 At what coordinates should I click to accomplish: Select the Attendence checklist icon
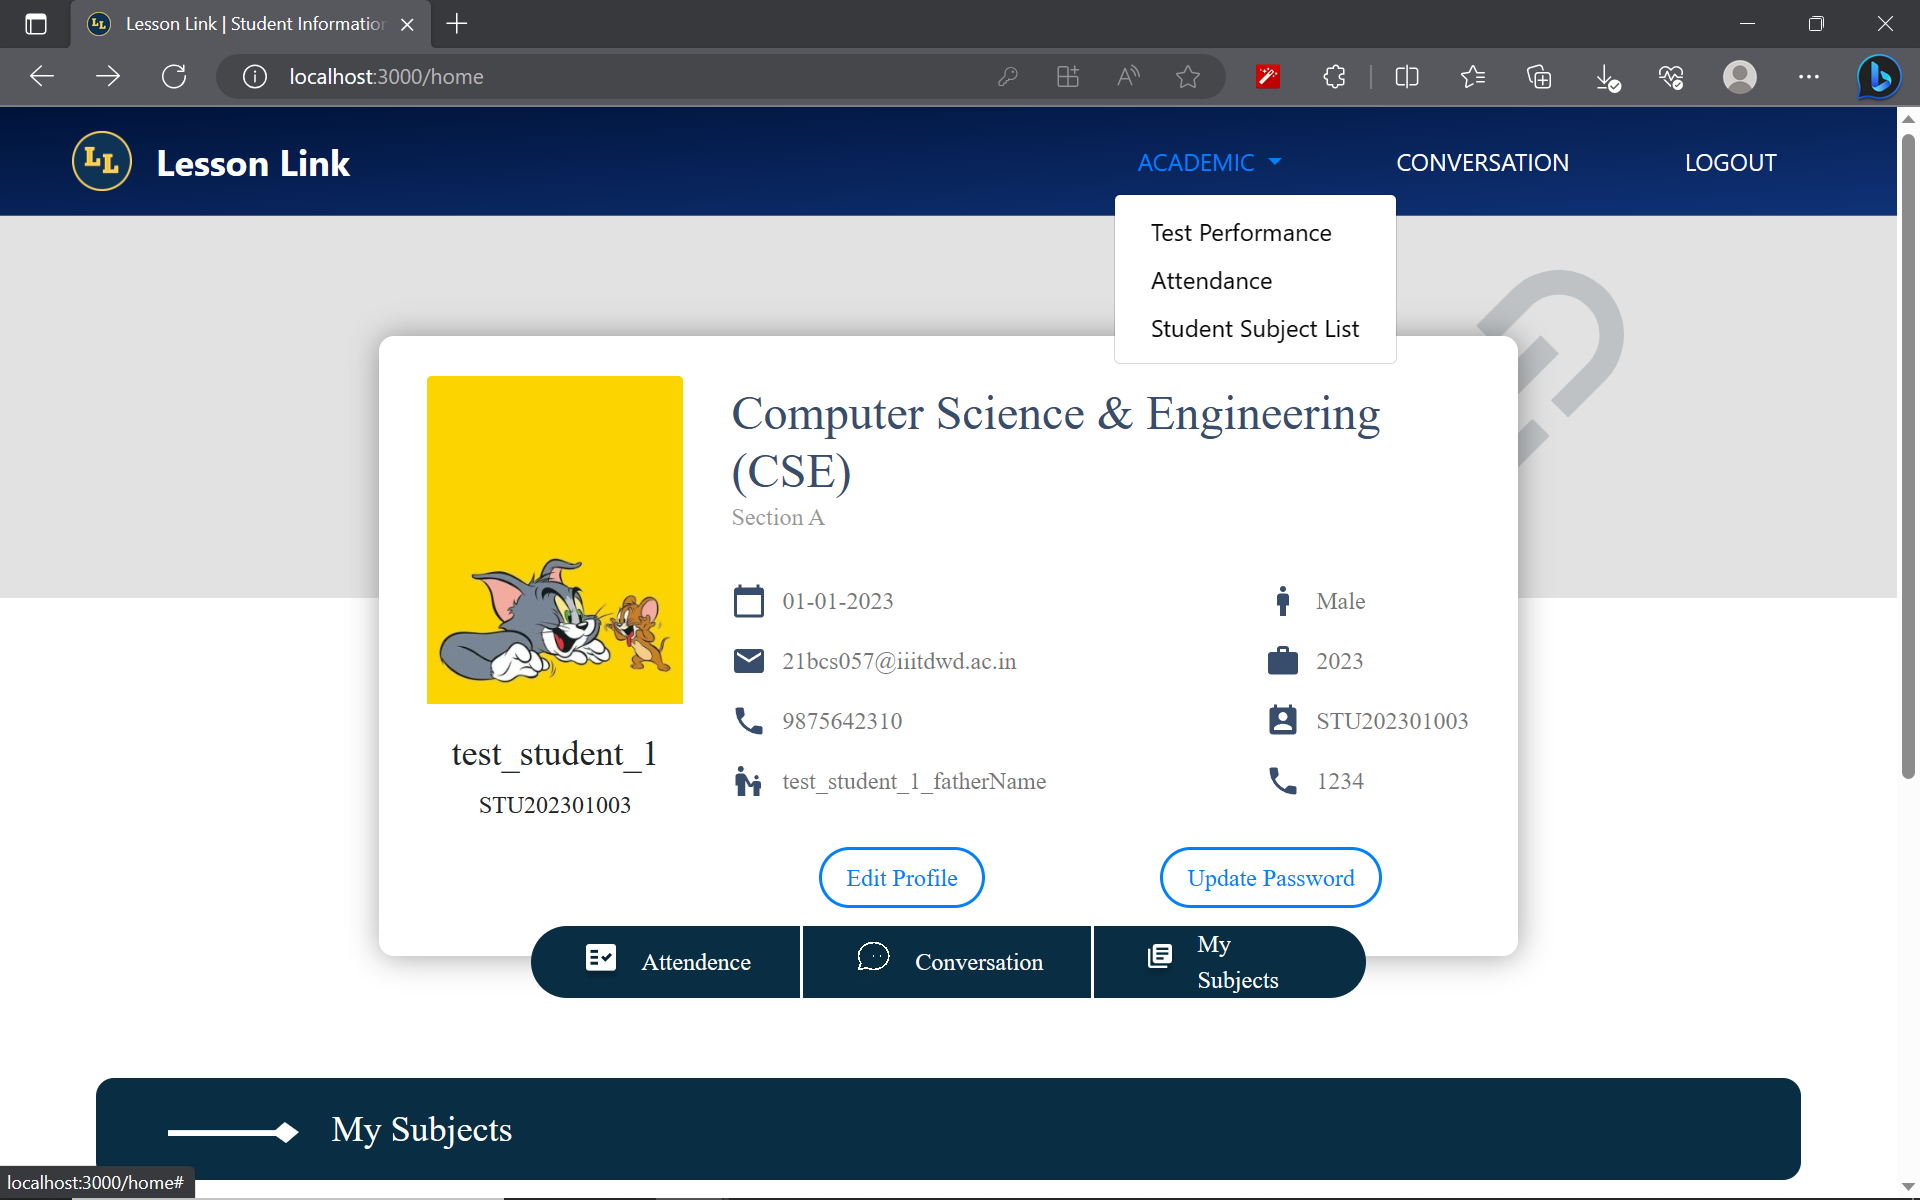[x=601, y=957]
